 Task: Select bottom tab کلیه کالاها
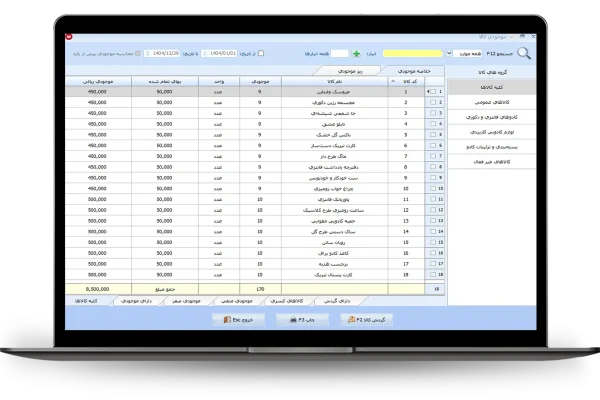pos(86,301)
